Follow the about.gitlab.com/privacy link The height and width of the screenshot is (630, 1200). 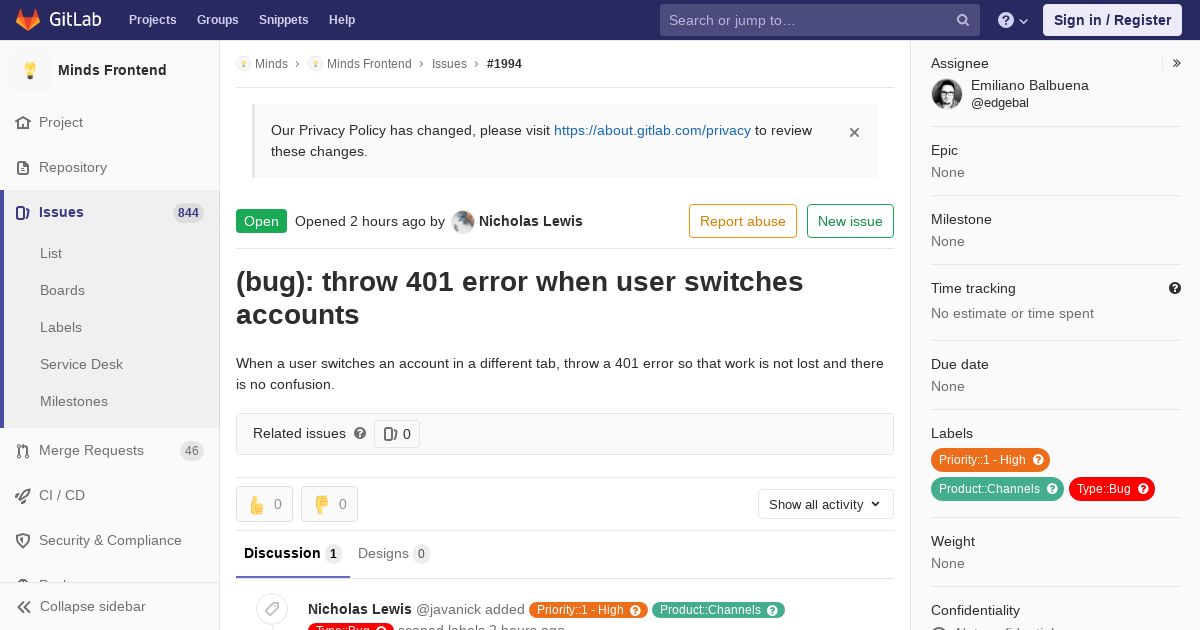pos(652,130)
